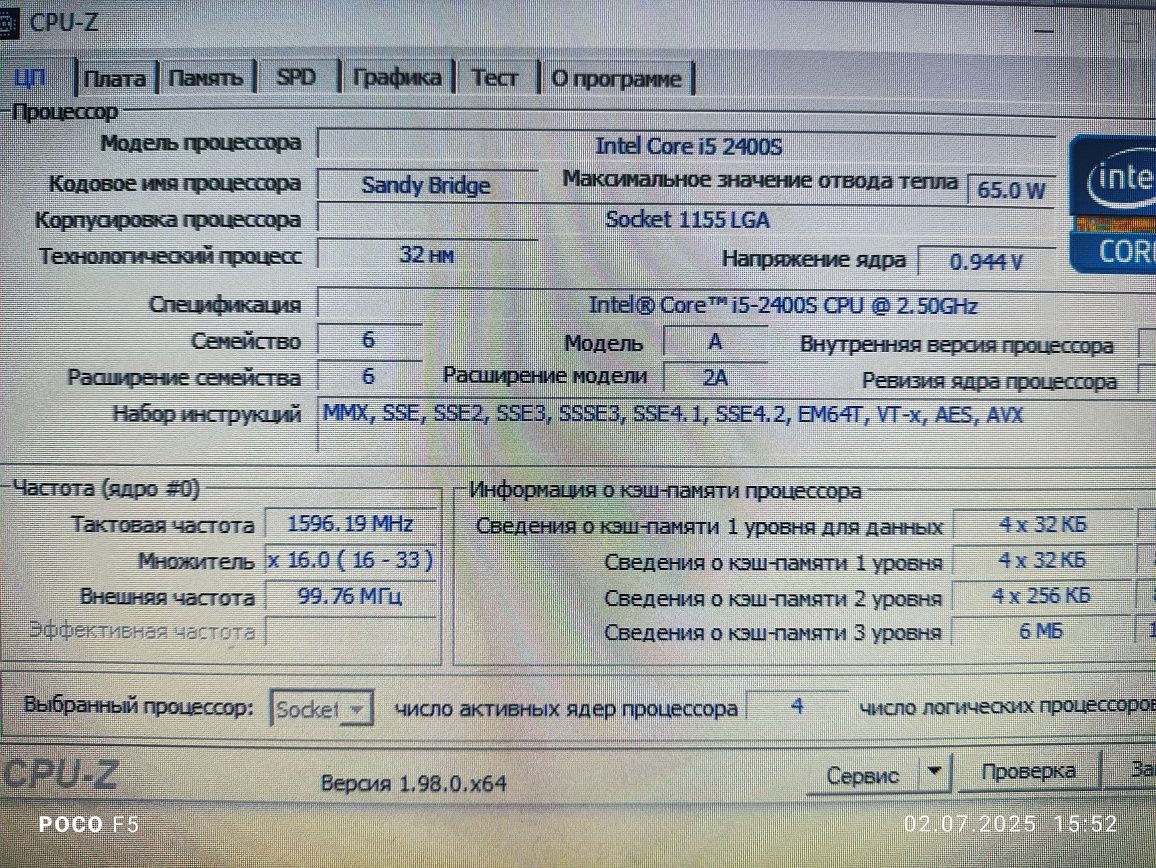The image size is (1156, 868).
Task: Click the Ревизия ядра процессора label
Action: pyautogui.click(x=989, y=381)
